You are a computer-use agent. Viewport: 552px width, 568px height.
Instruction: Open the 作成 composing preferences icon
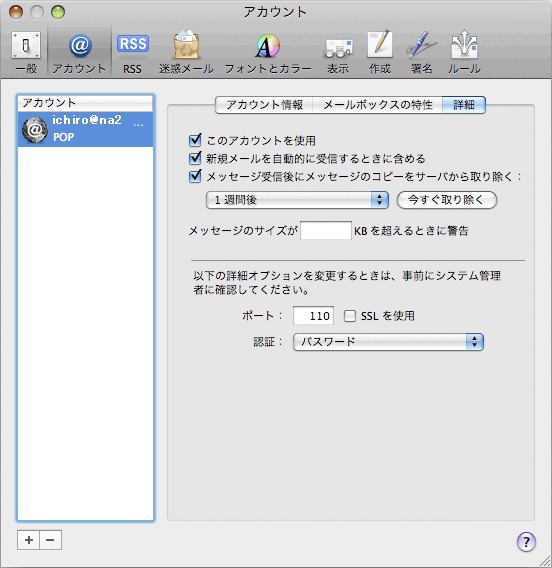coord(380,52)
